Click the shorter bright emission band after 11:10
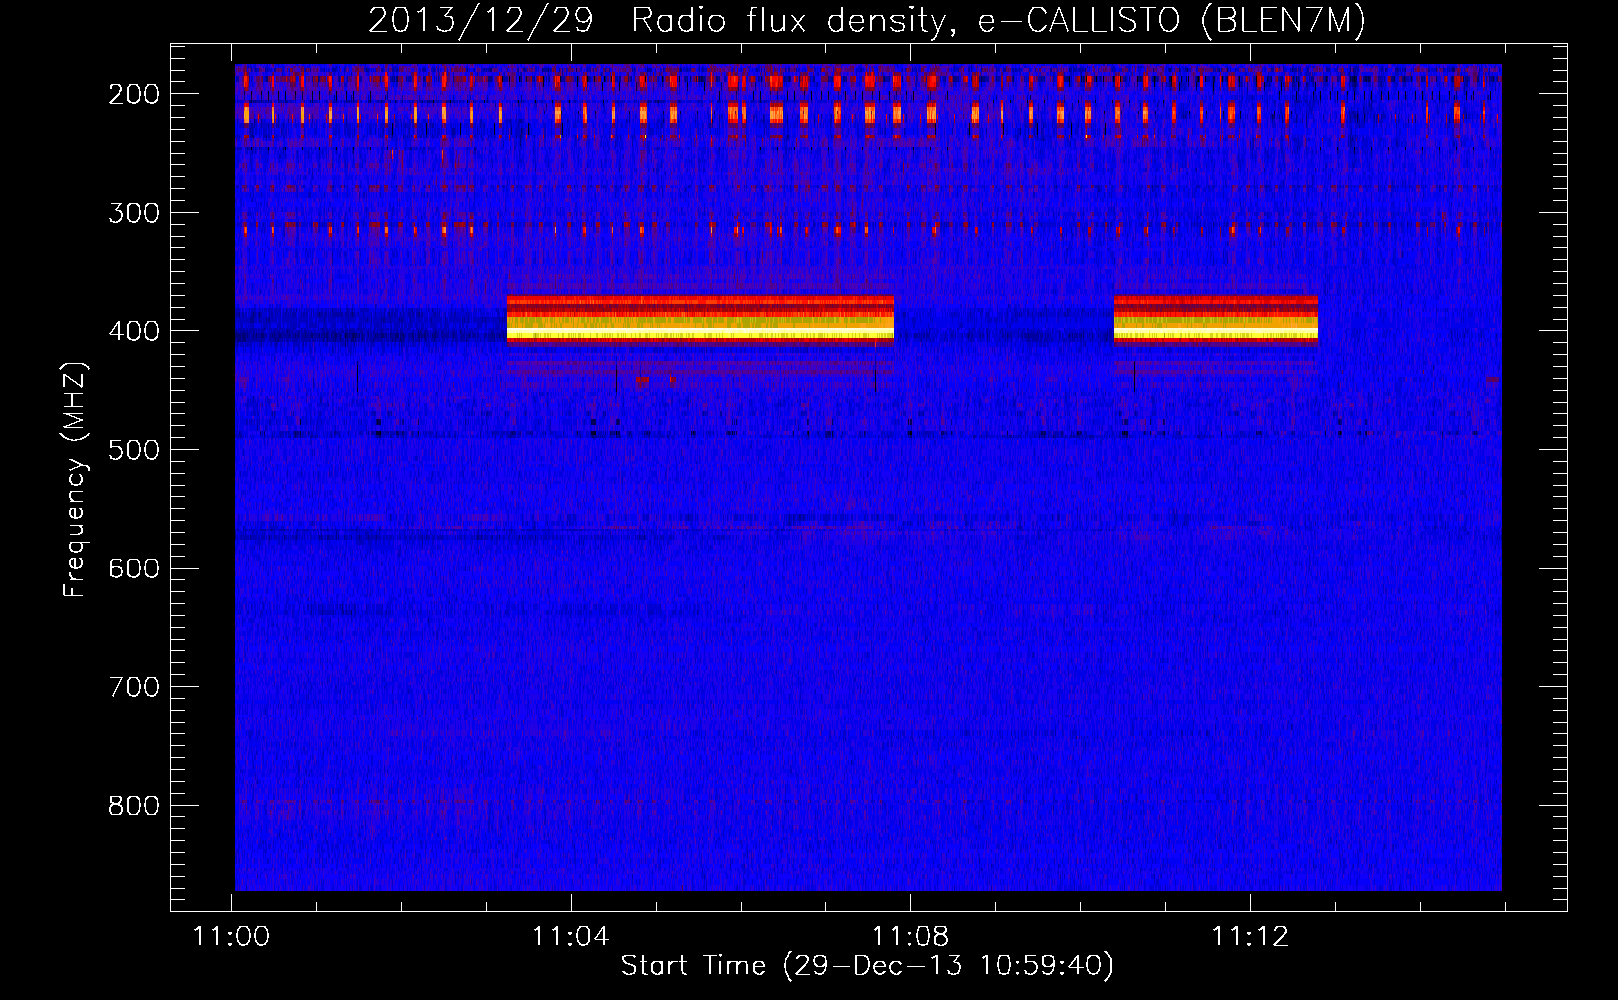The height and width of the screenshot is (1000, 1618). click(x=1216, y=320)
